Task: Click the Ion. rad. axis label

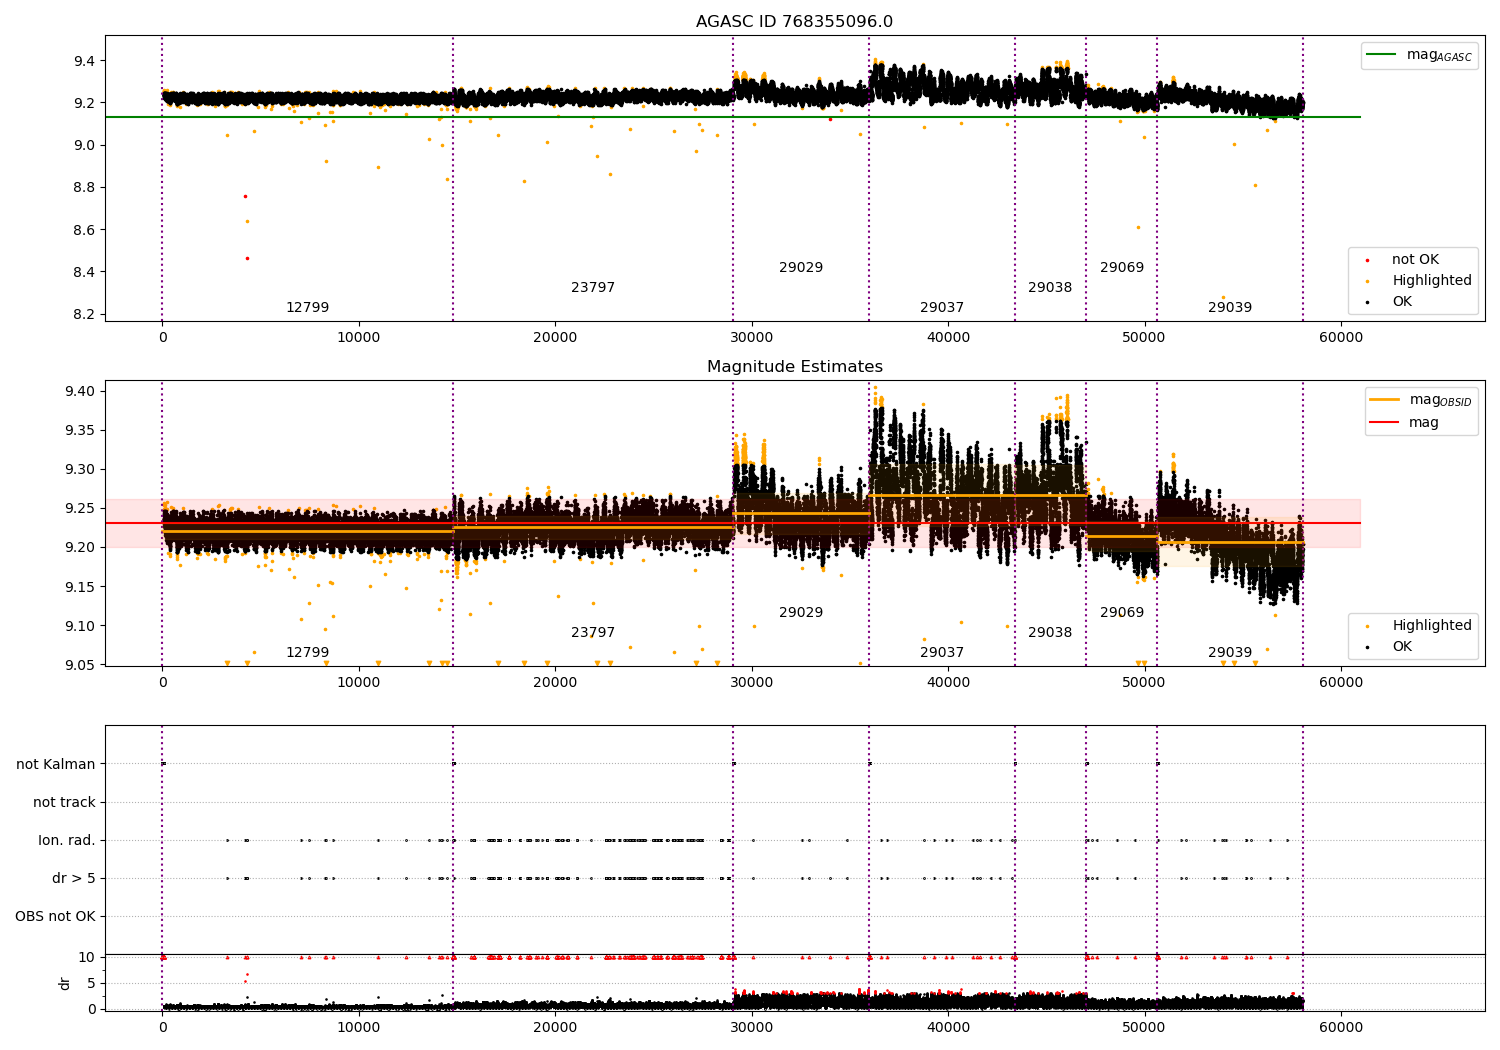Action: 67,841
